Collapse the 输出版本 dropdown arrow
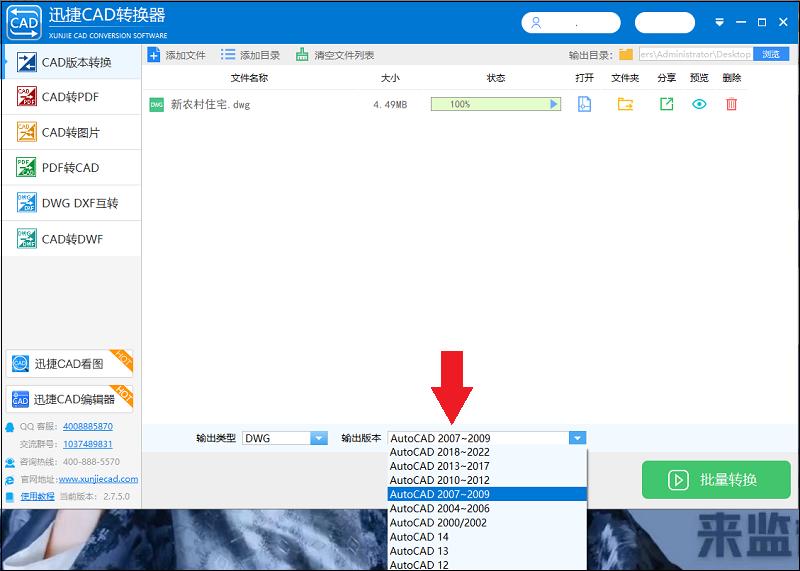 click(577, 438)
